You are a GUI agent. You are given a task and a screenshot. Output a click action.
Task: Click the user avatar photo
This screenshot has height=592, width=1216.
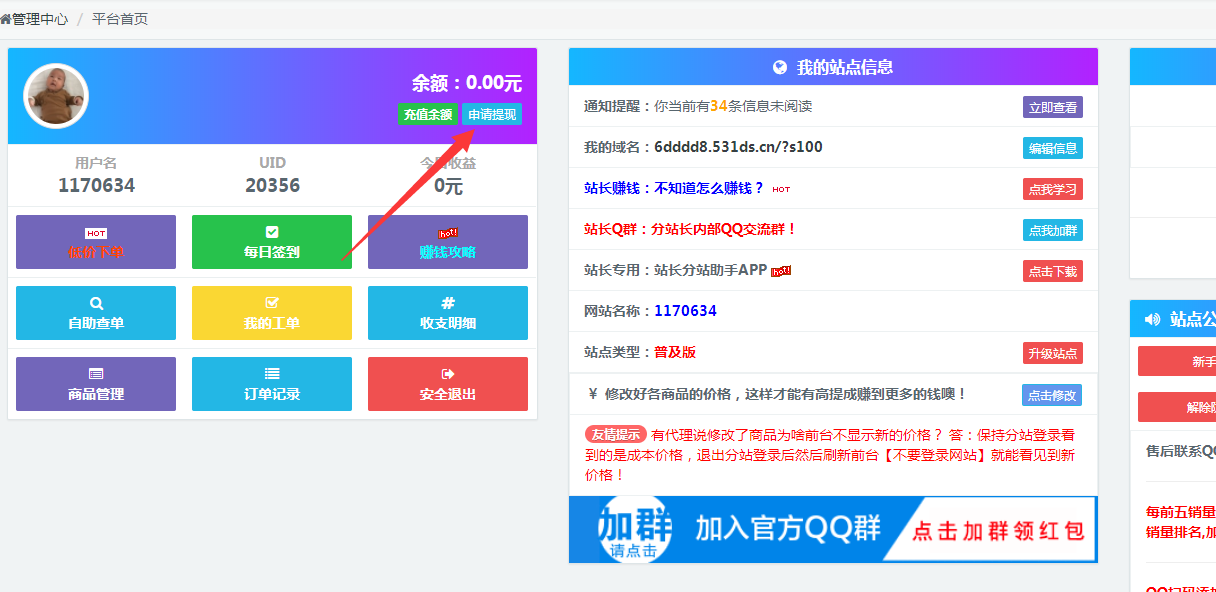55,96
